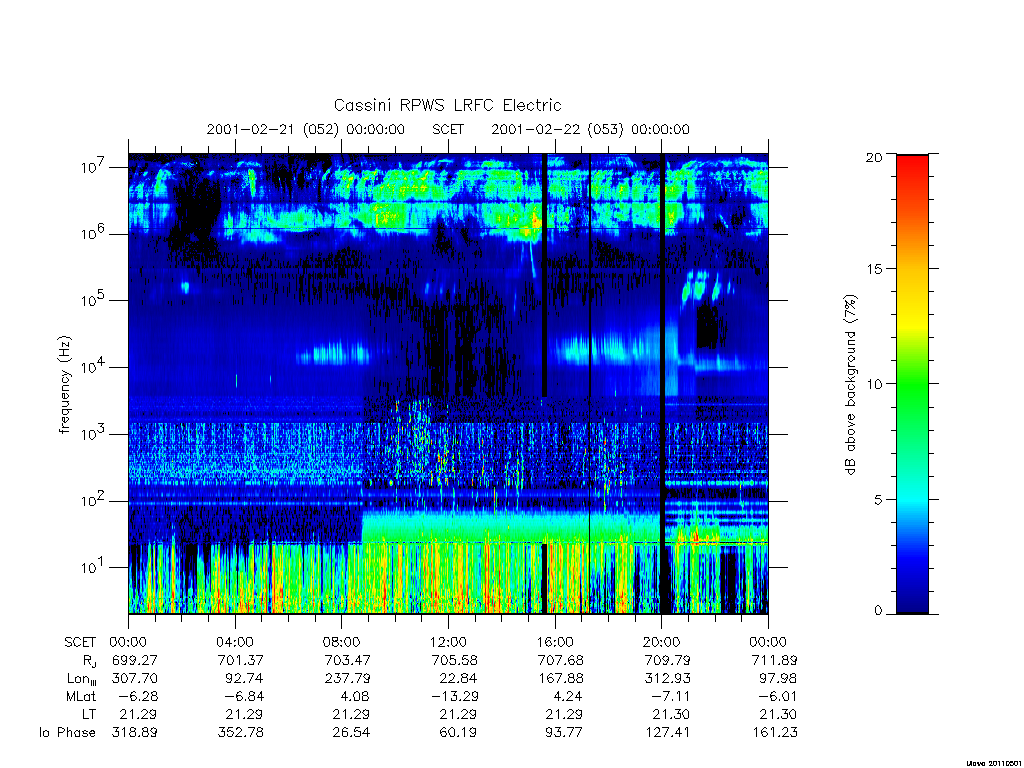Click the 'SCET' label between the header dates
The width and height of the screenshot is (1024, 768).
point(448,129)
